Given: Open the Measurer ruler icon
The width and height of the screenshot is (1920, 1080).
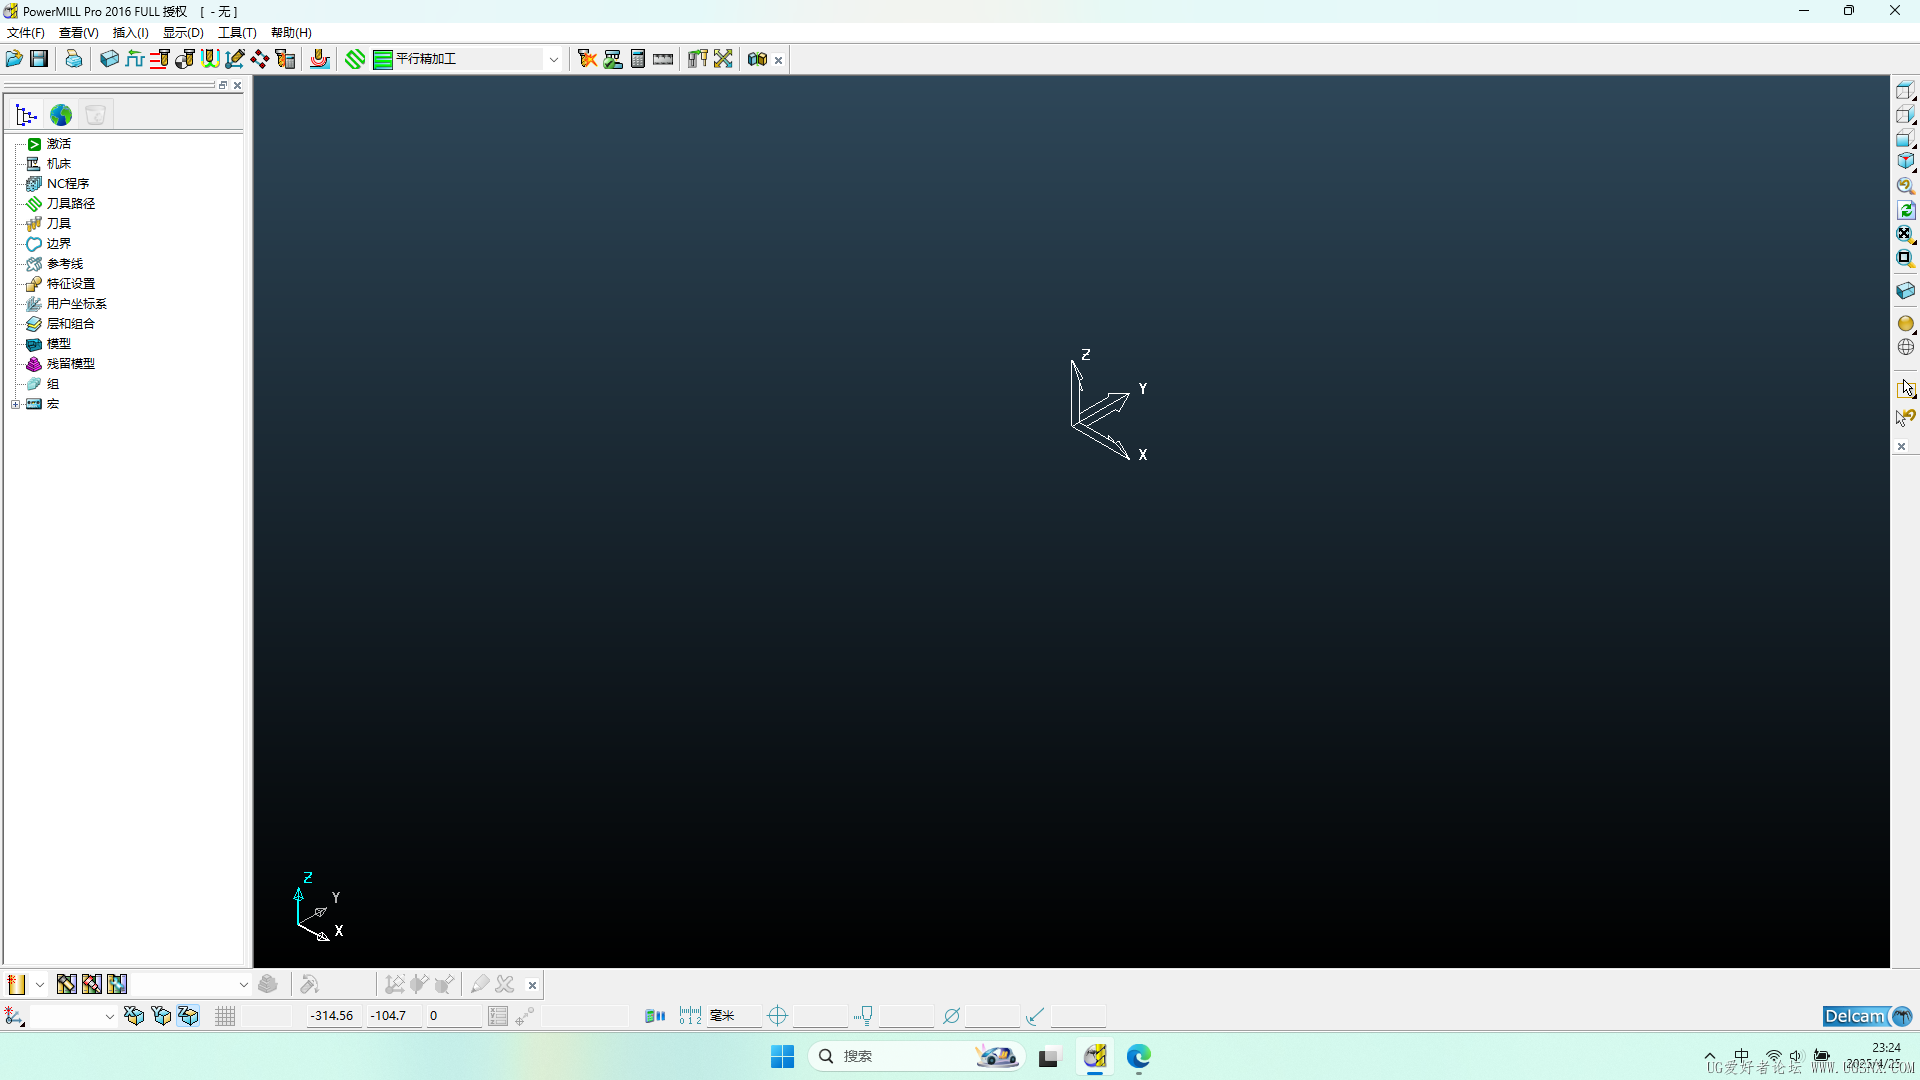Looking at the screenshot, I should [x=663, y=59].
